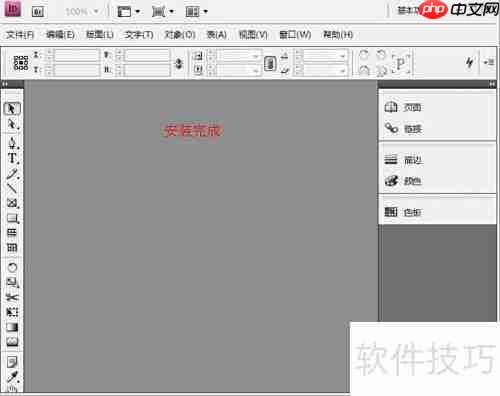
Task: Open the 文字(T) menu
Action: (x=139, y=34)
